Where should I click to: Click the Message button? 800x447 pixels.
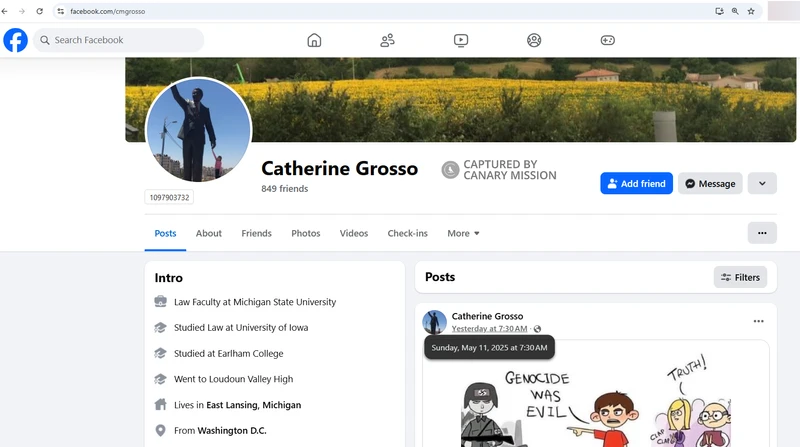710,183
